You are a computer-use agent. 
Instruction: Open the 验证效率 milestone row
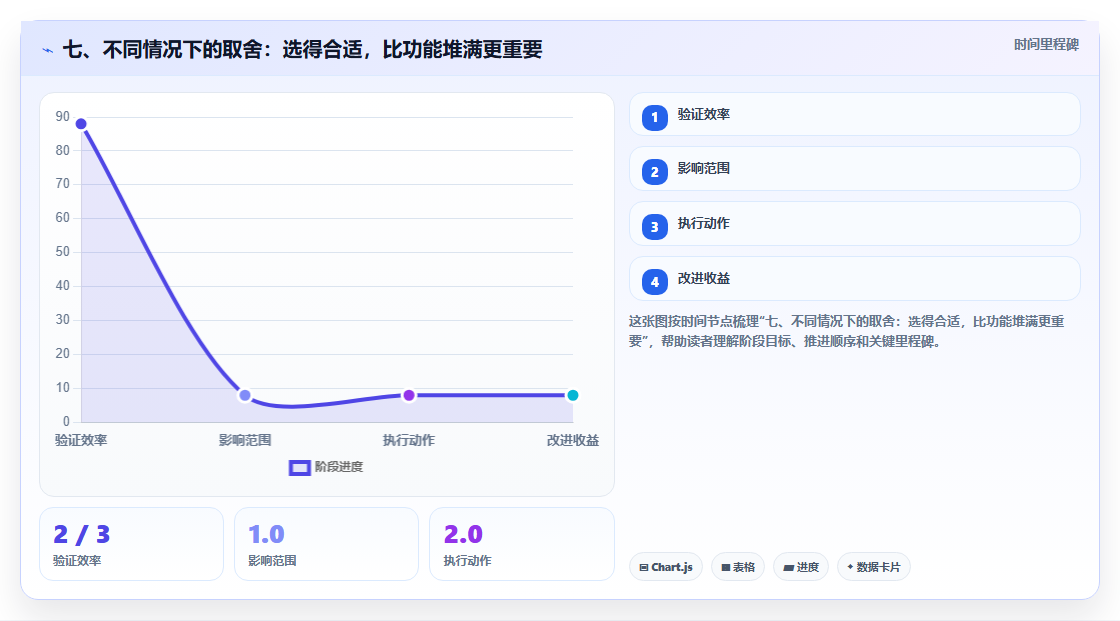(854, 114)
